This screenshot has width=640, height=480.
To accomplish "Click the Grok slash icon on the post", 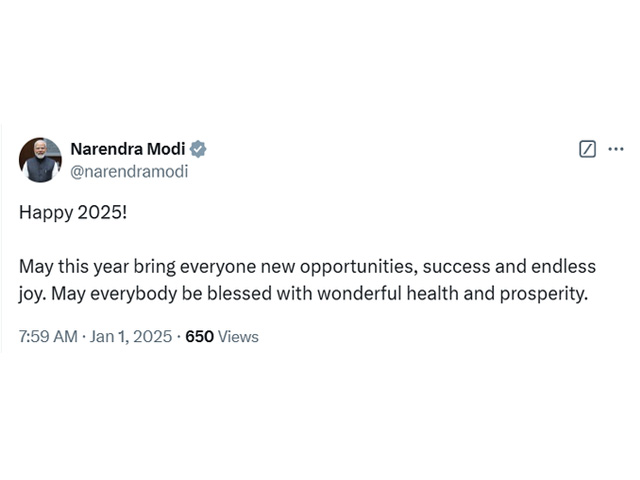I will click(587, 149).
